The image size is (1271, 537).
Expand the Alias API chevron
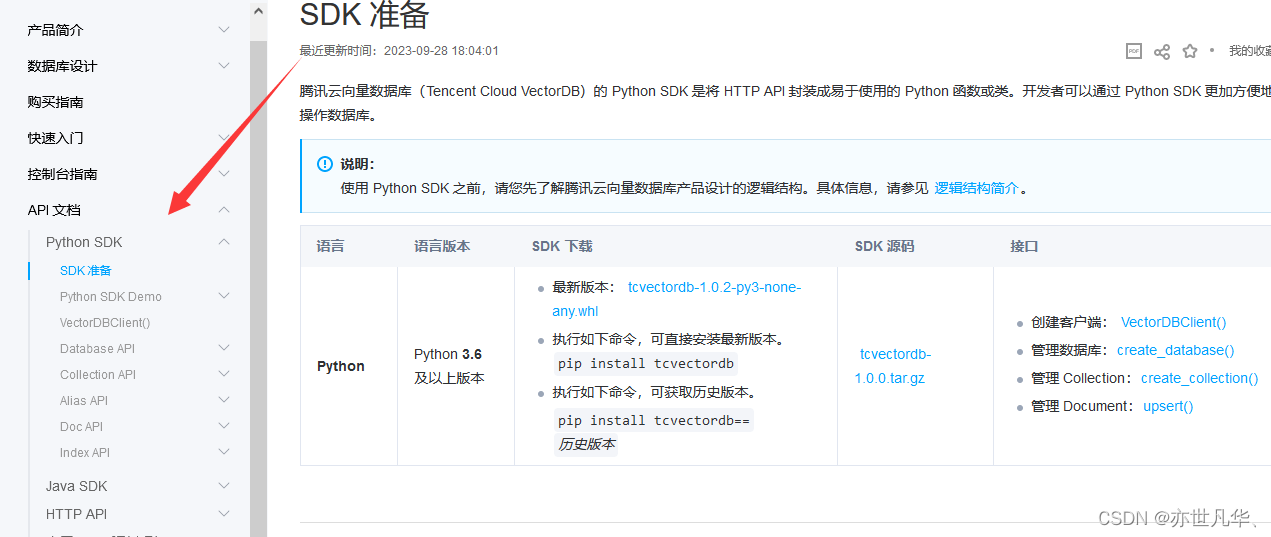click(224, 400)
